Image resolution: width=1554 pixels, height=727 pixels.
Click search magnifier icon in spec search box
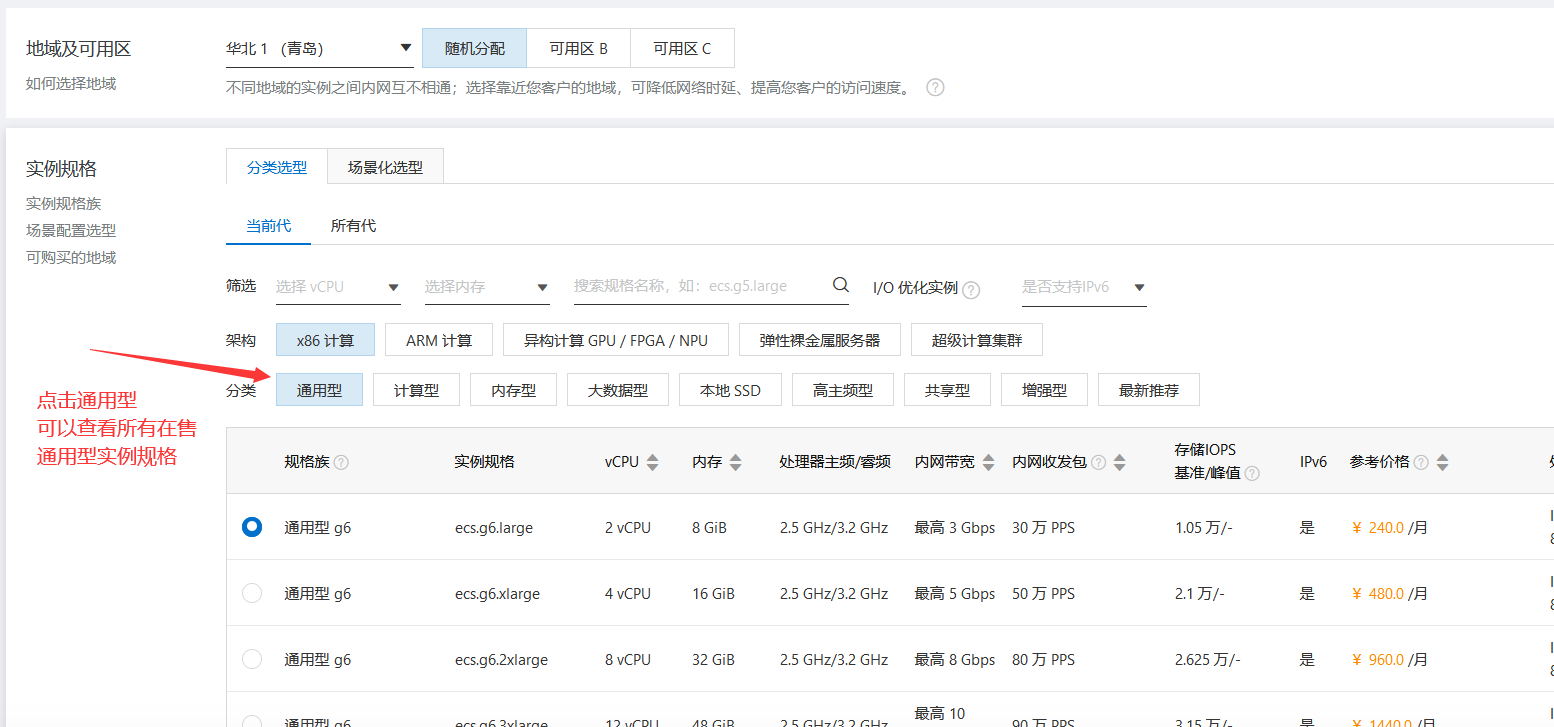point(840,285)
